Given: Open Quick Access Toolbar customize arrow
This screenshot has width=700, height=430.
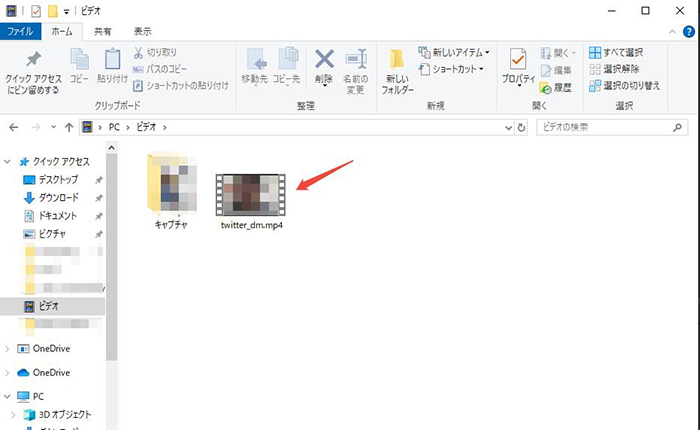Looking at the screenshot, I should [66, 12].
